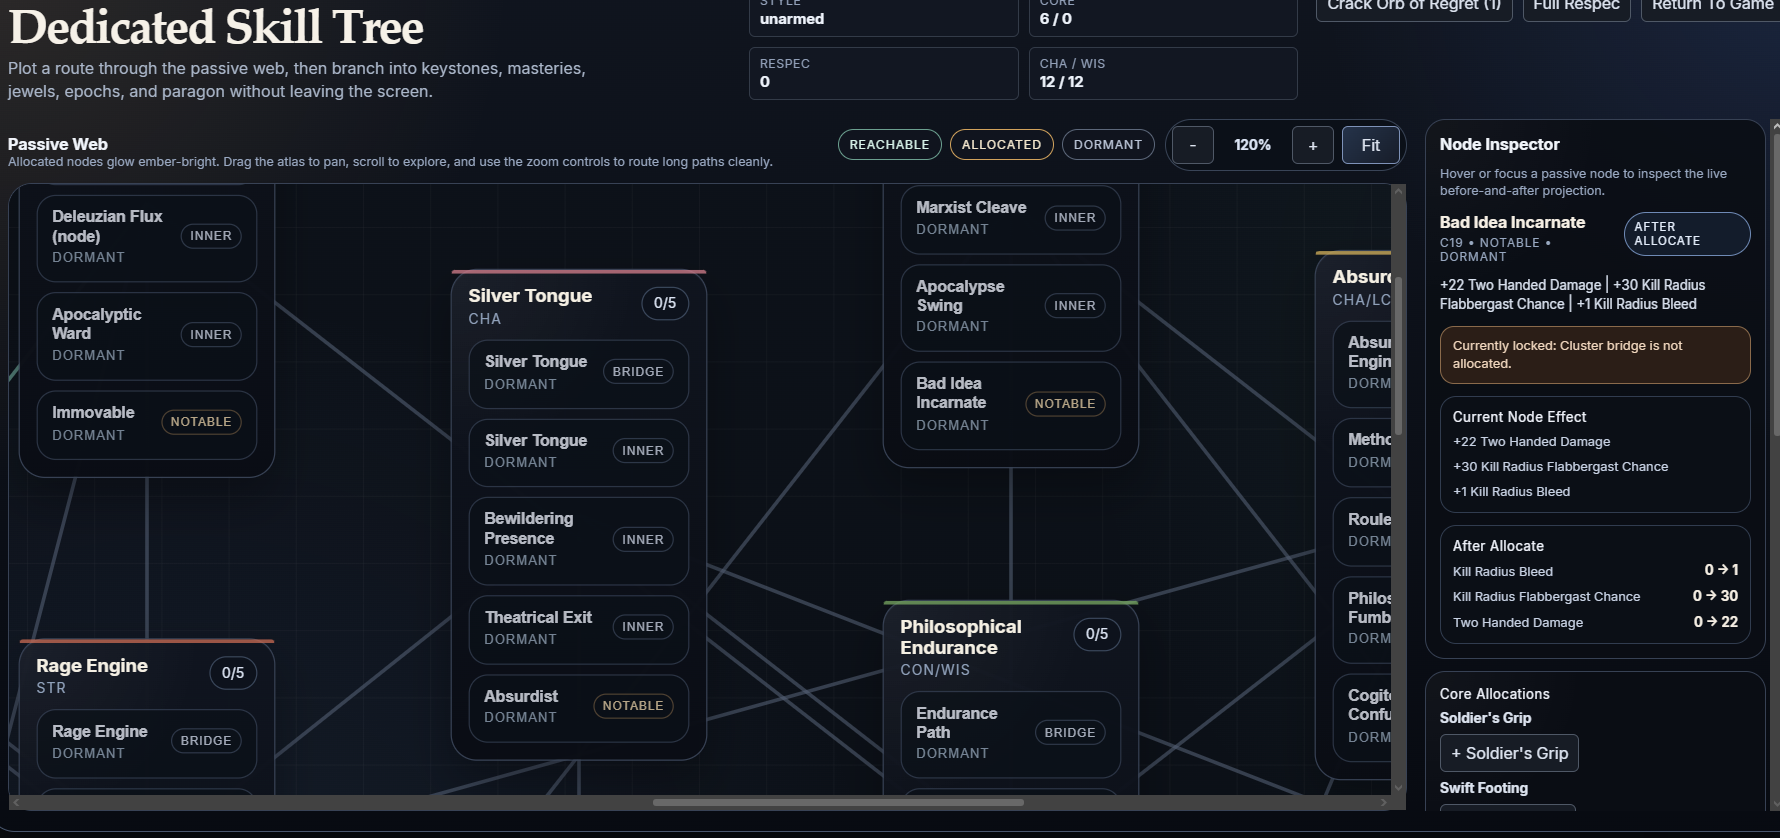Select the Theatrical Exit node

click(578, 629)
